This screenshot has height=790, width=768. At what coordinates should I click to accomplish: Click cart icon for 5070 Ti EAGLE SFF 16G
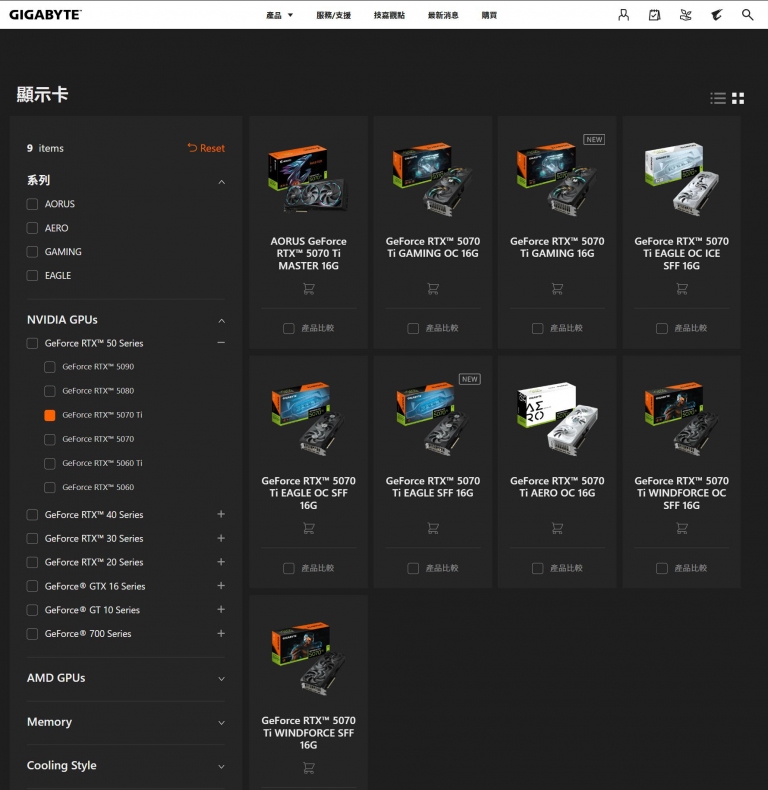433,528
